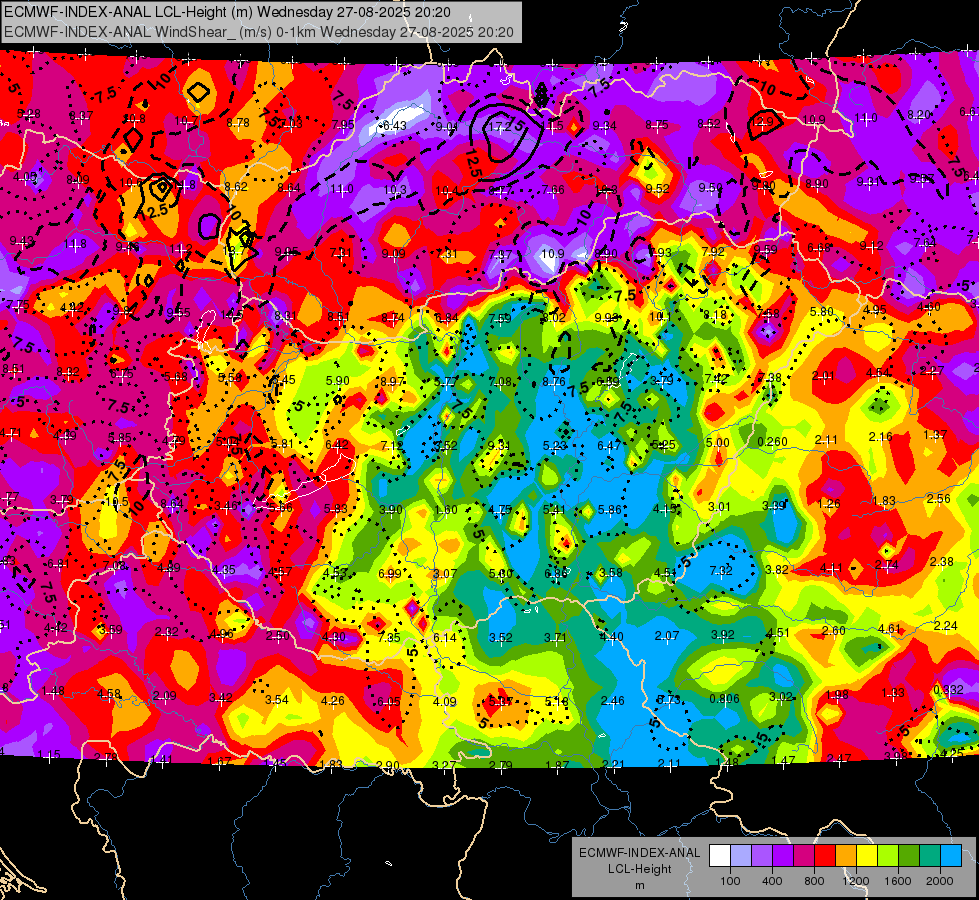Screen dimensions: 979x900
Task: Click the grid value '6.14'
Action: pyautogui.click(x=445, y=637)
